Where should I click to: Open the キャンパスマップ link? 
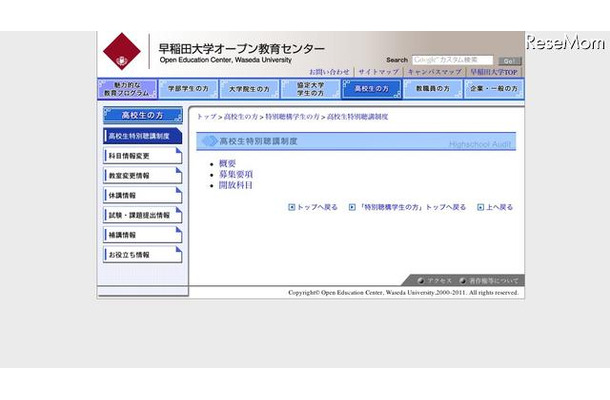[x=434, y=72]
